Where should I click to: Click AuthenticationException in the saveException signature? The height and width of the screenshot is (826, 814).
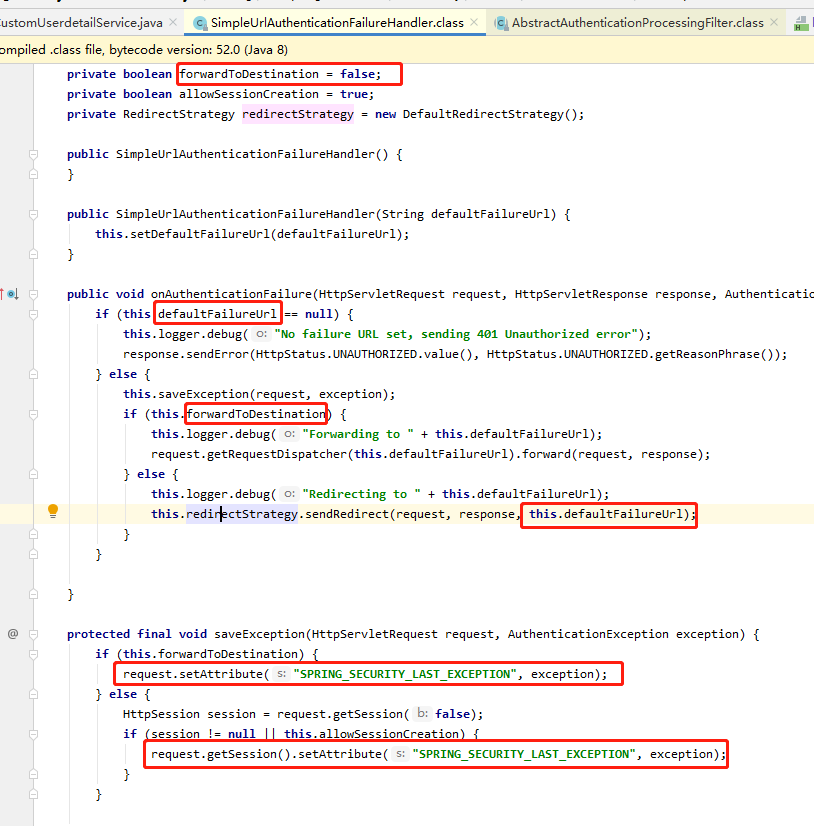click(x=588, y=634)
